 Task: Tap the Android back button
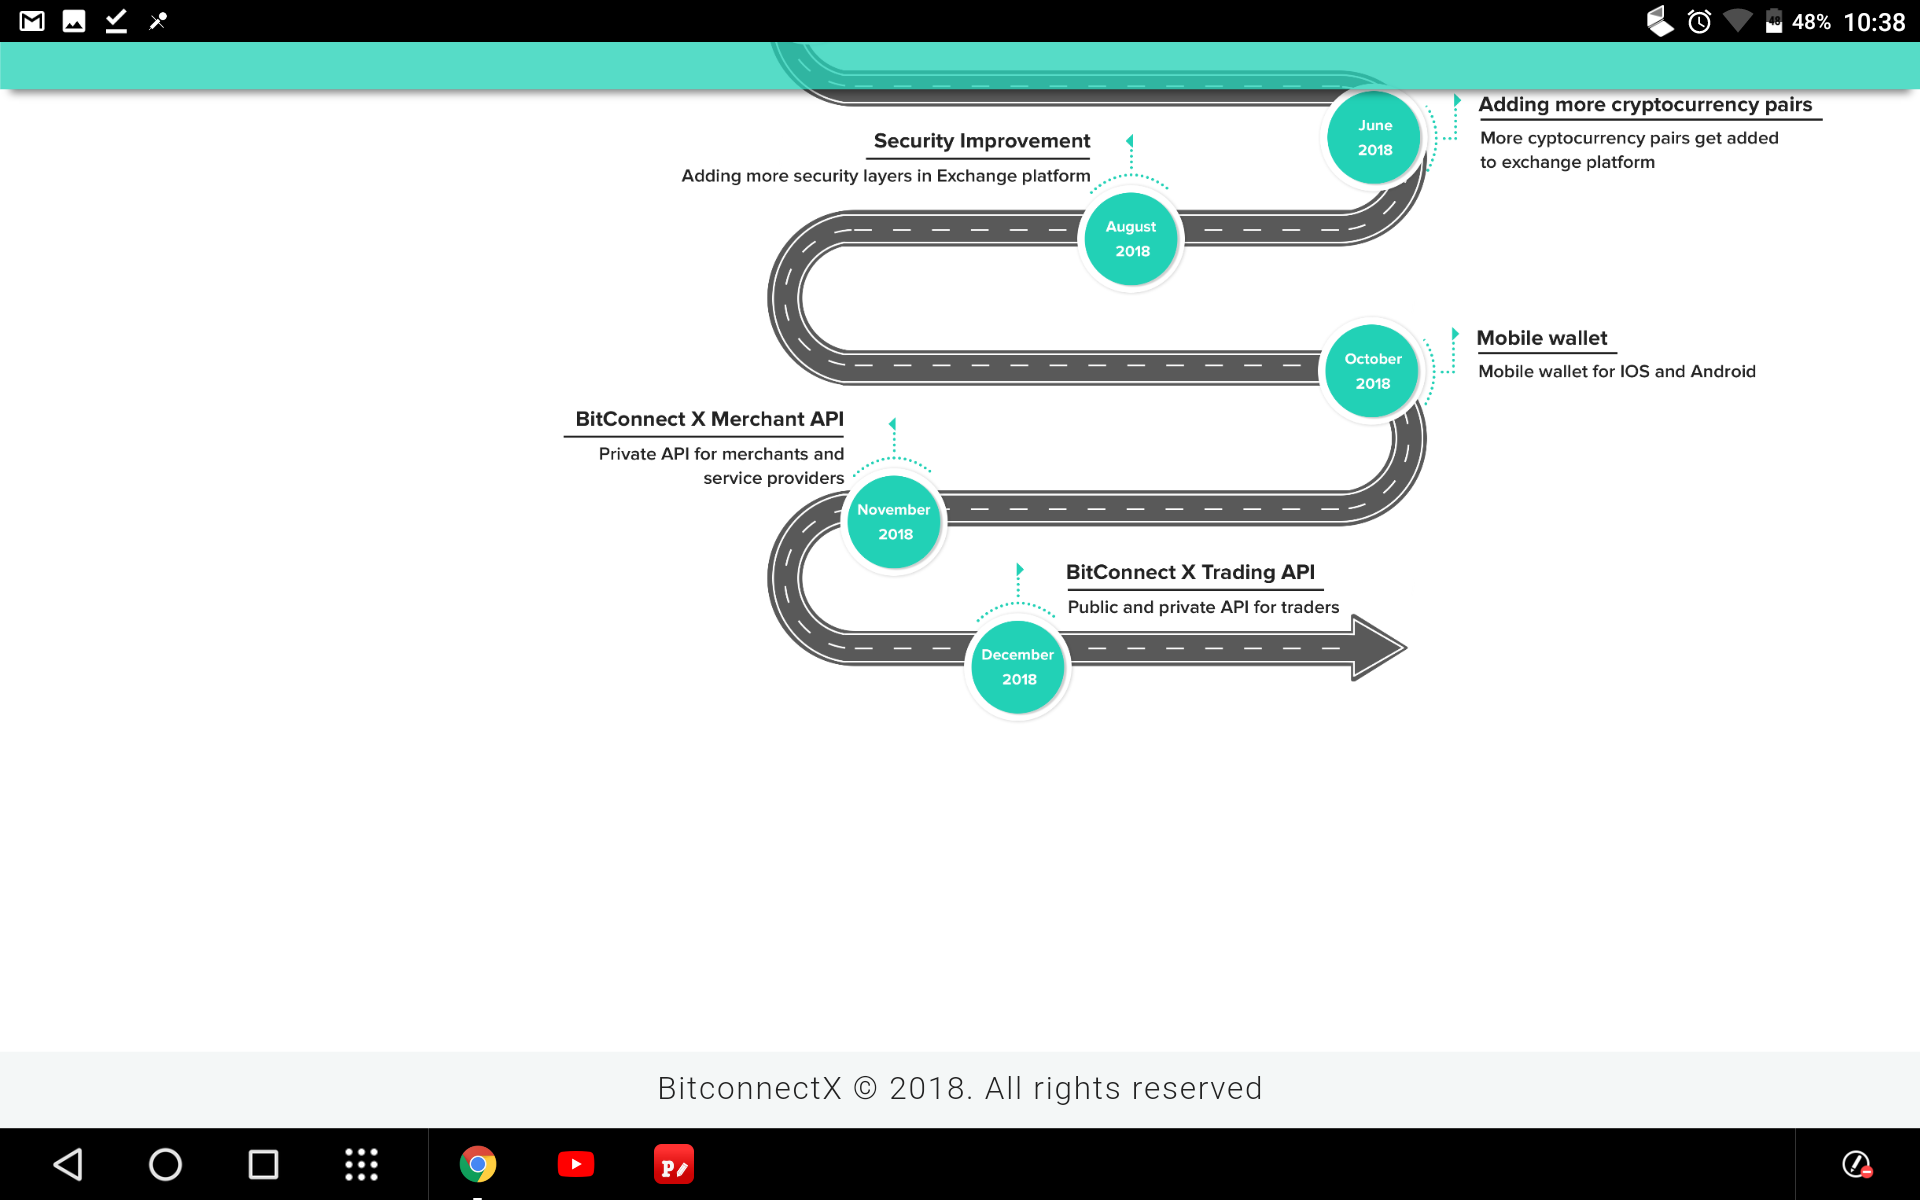[x=68, y=1164]
